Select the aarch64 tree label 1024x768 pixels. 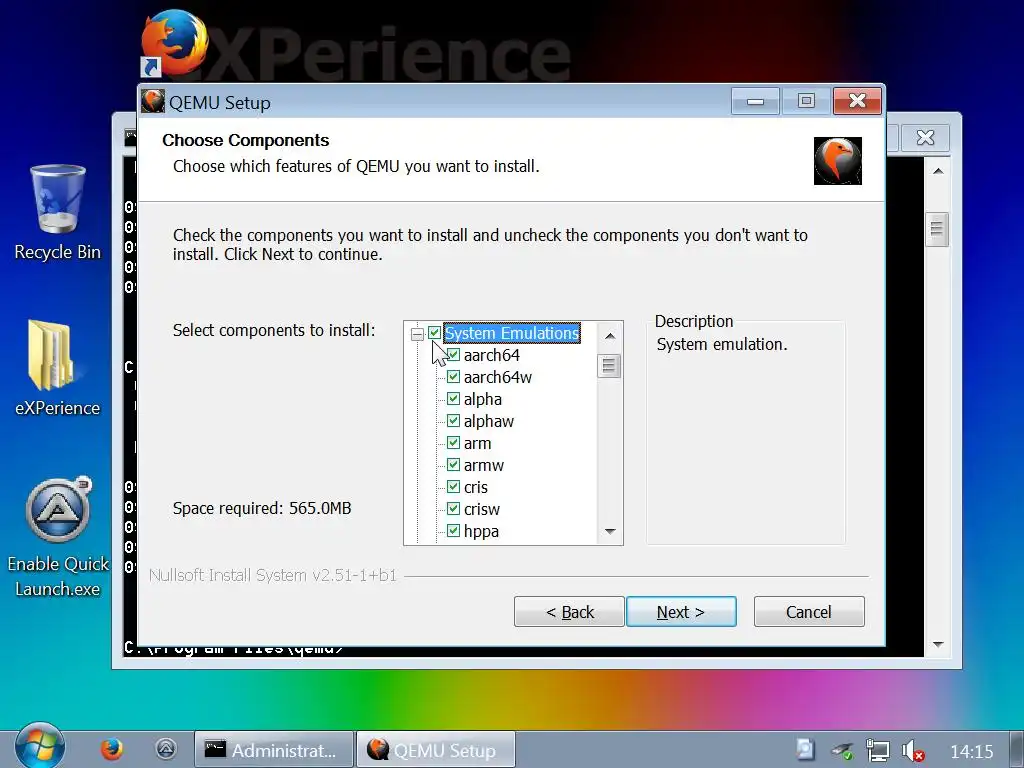(x=492, y=355)
